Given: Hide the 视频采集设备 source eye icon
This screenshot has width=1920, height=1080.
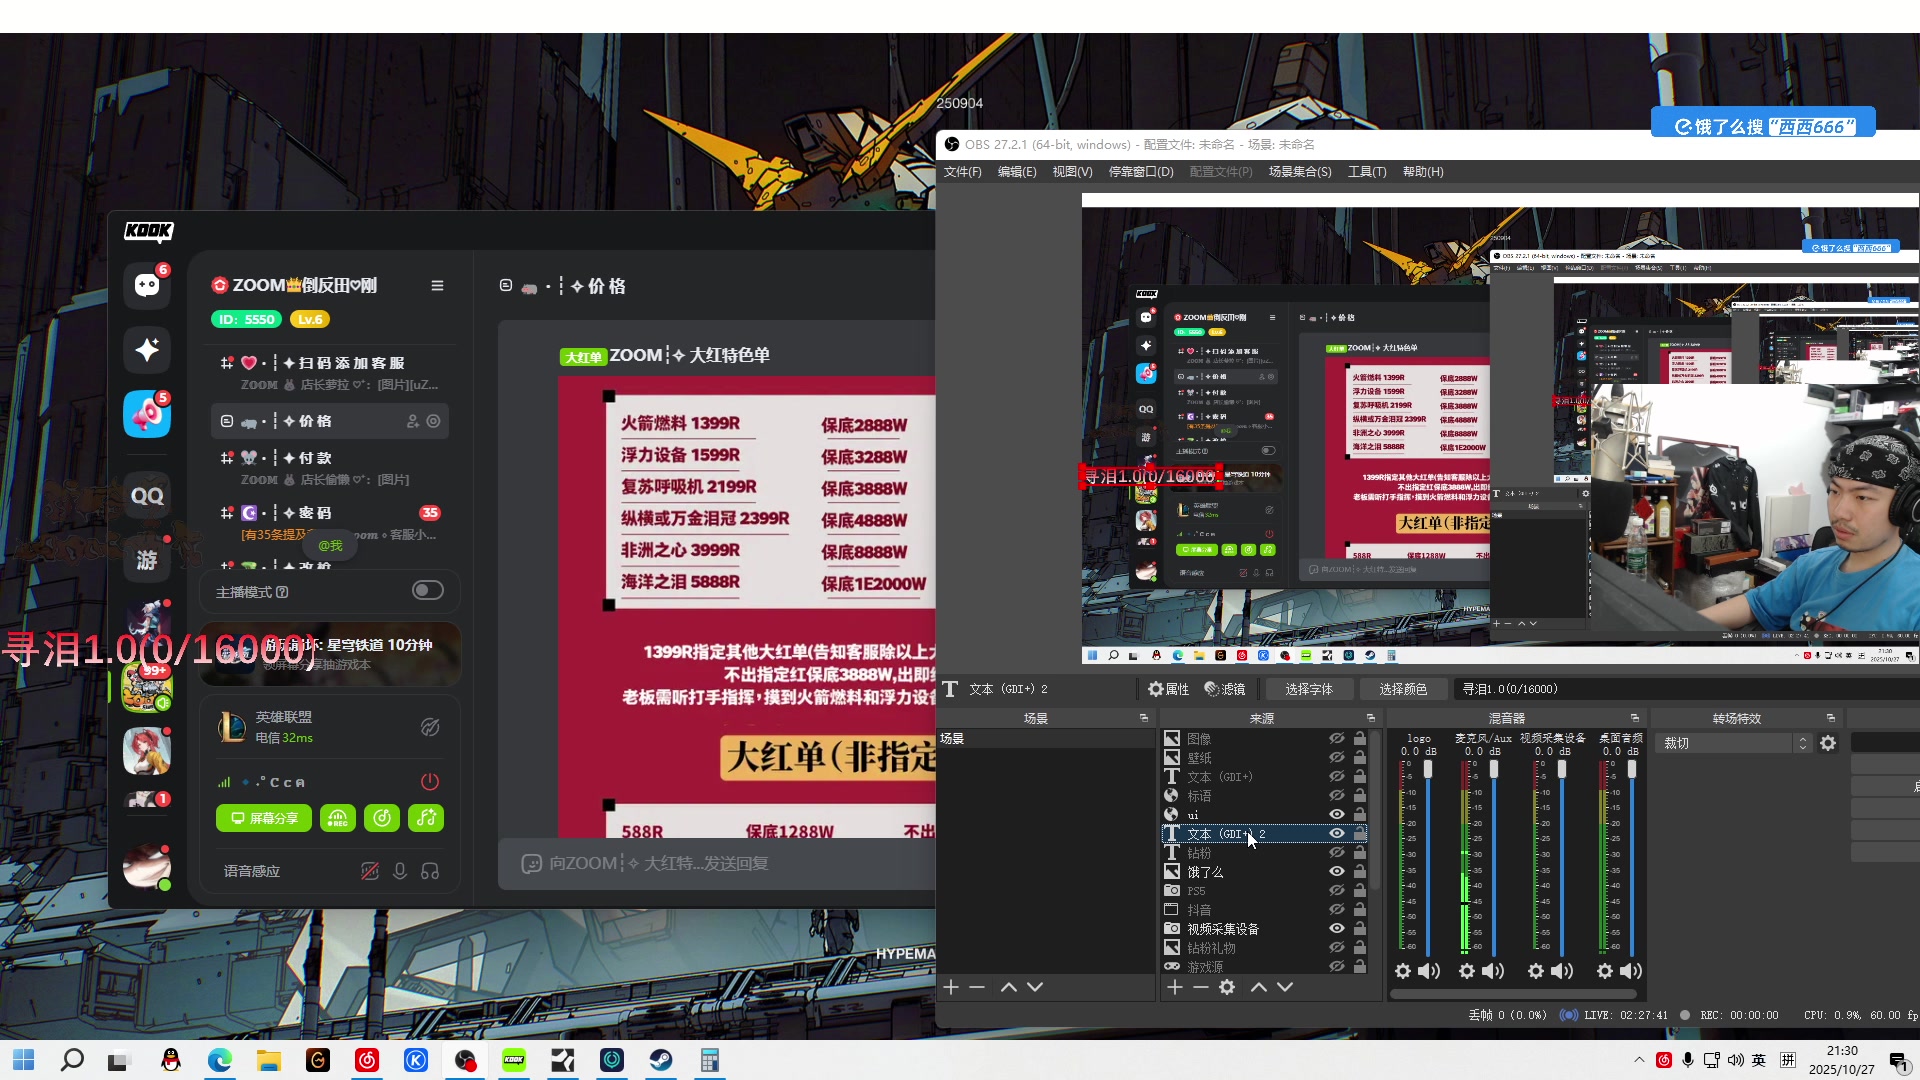Looking at the screenshot, I should click(x=1336, y=929).
